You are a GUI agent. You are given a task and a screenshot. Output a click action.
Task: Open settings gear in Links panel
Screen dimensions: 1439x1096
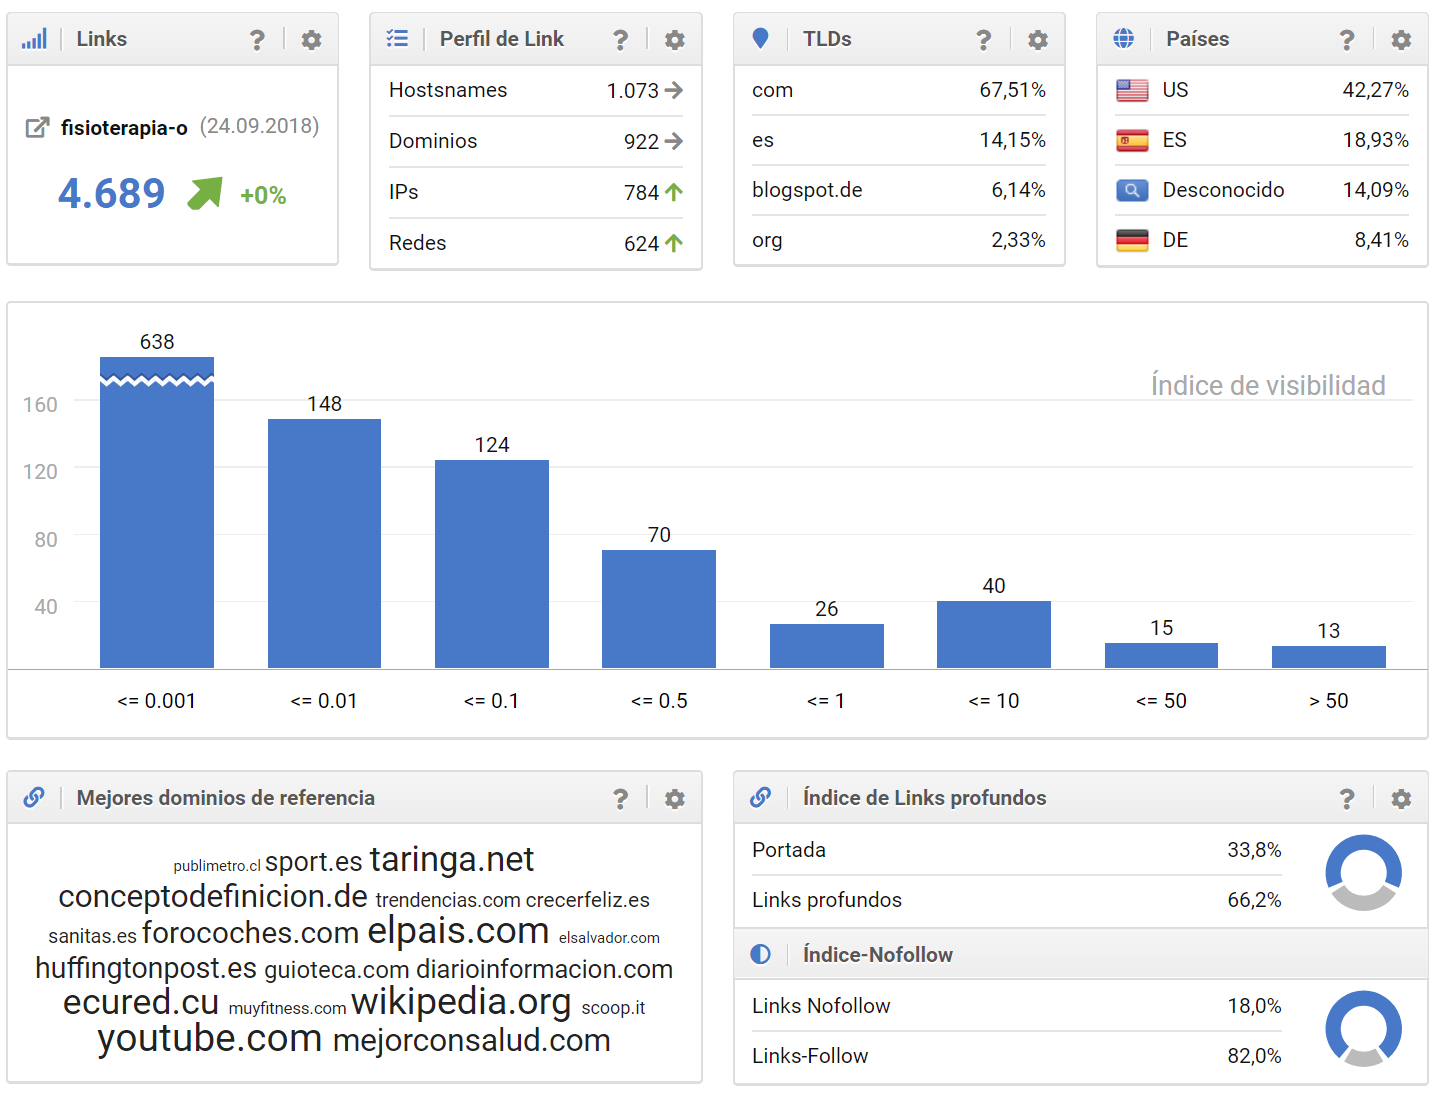(x=311, y=40)
